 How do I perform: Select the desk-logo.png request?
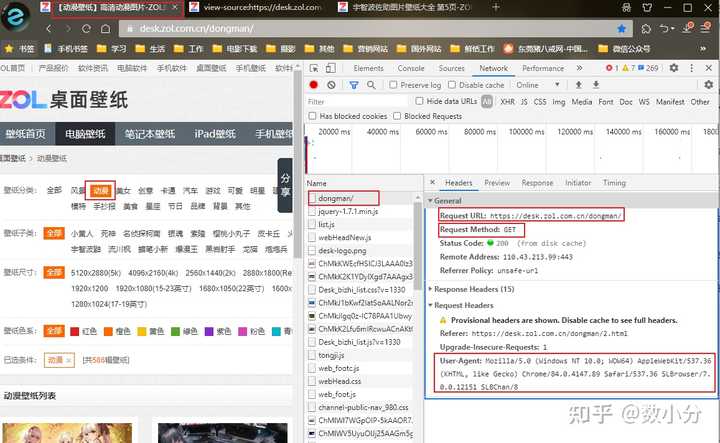[x=360, y=251]
